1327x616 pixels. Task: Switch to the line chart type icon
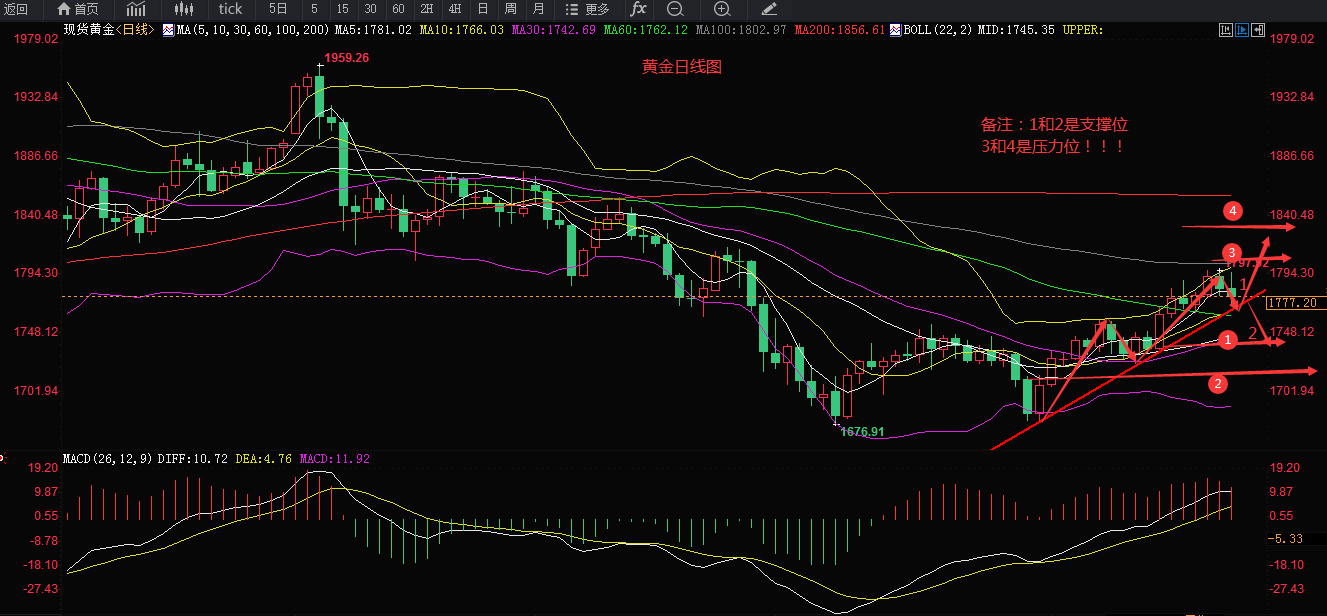tap(136, 9)
